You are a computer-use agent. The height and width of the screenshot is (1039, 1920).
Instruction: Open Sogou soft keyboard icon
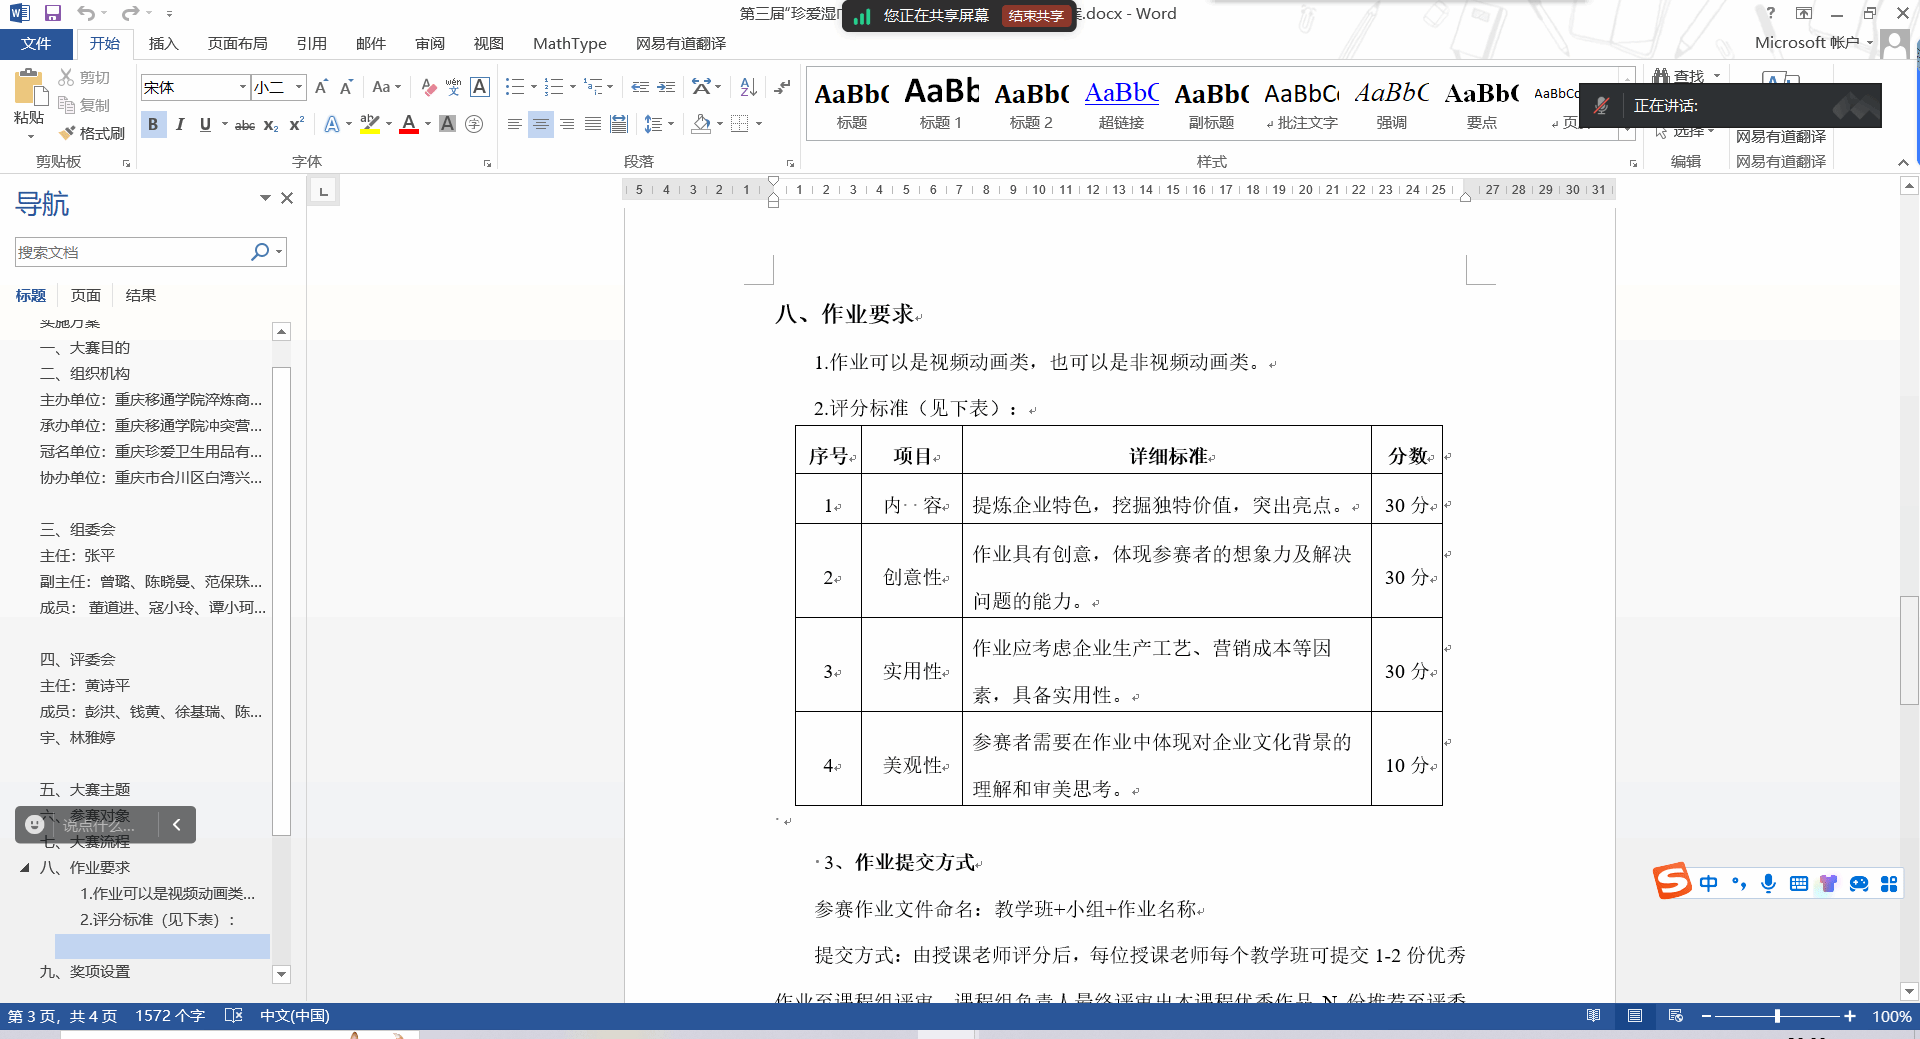click(1798, 883)
